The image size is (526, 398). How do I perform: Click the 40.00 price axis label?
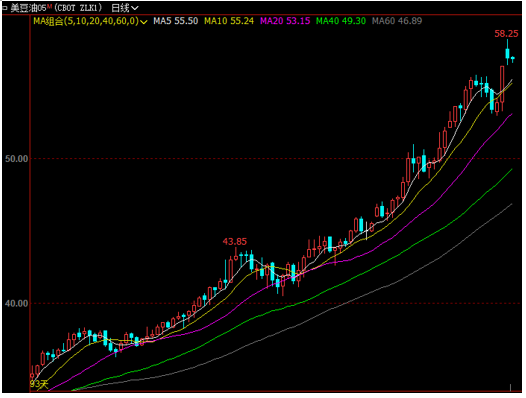pyautogui.click(x=16, y=303)
